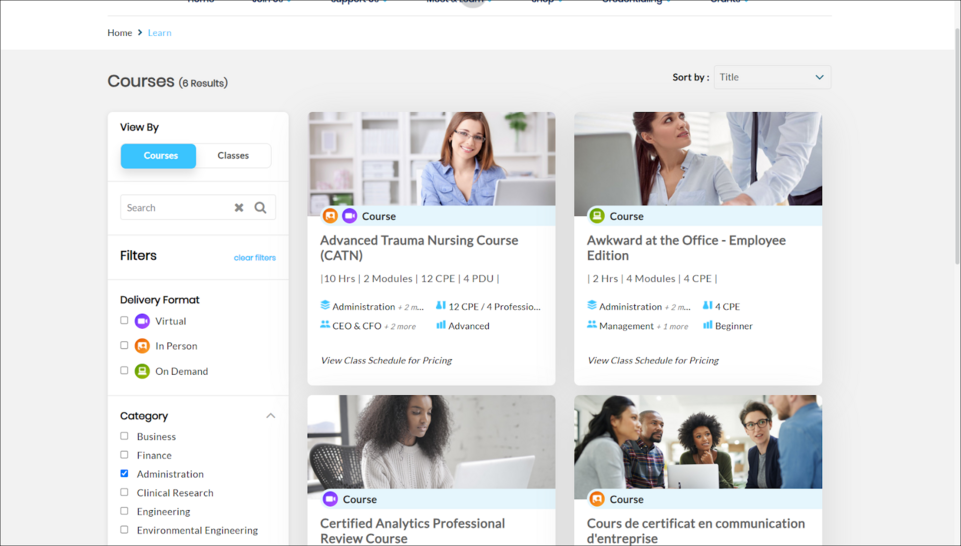Tick the Clinical Research checkbox
The width and height of the screenshot is (961, 546).
pos(124,493)
